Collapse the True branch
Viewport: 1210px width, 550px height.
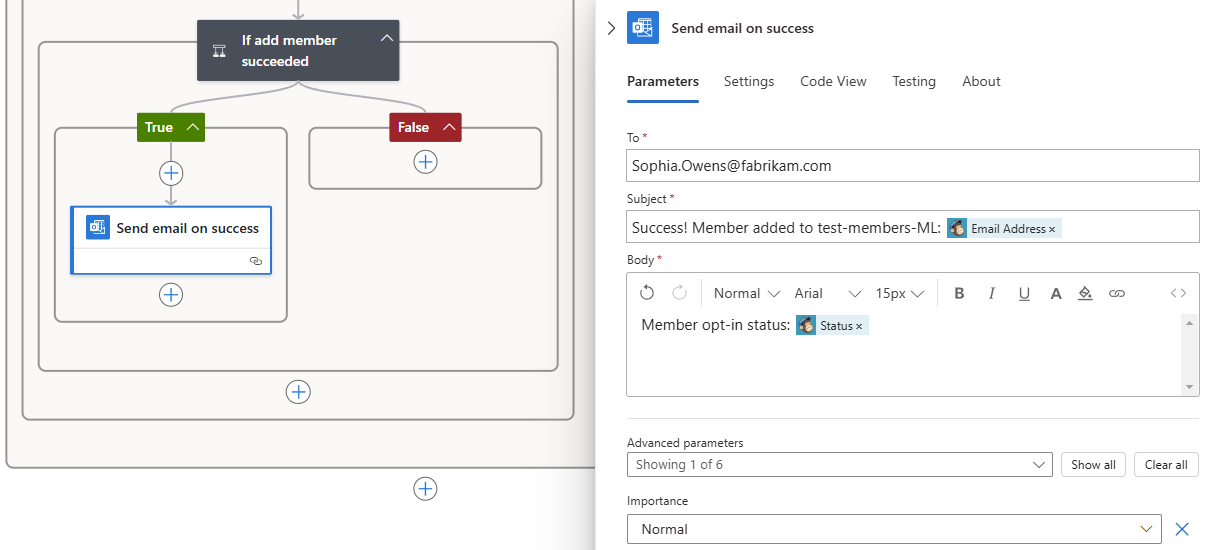(193, 127)
